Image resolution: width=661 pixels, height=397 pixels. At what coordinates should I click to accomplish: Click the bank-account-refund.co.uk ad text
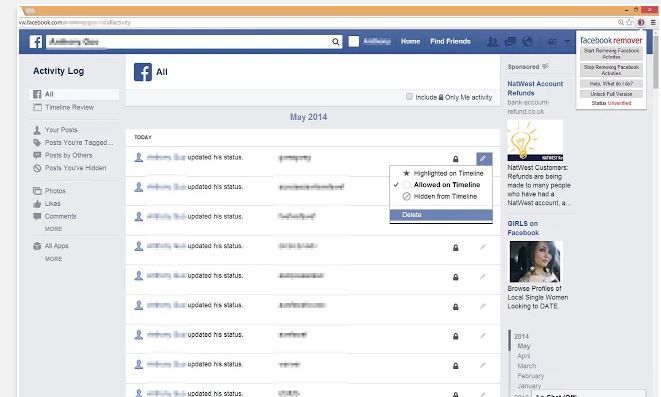click(x=528, y=107)
